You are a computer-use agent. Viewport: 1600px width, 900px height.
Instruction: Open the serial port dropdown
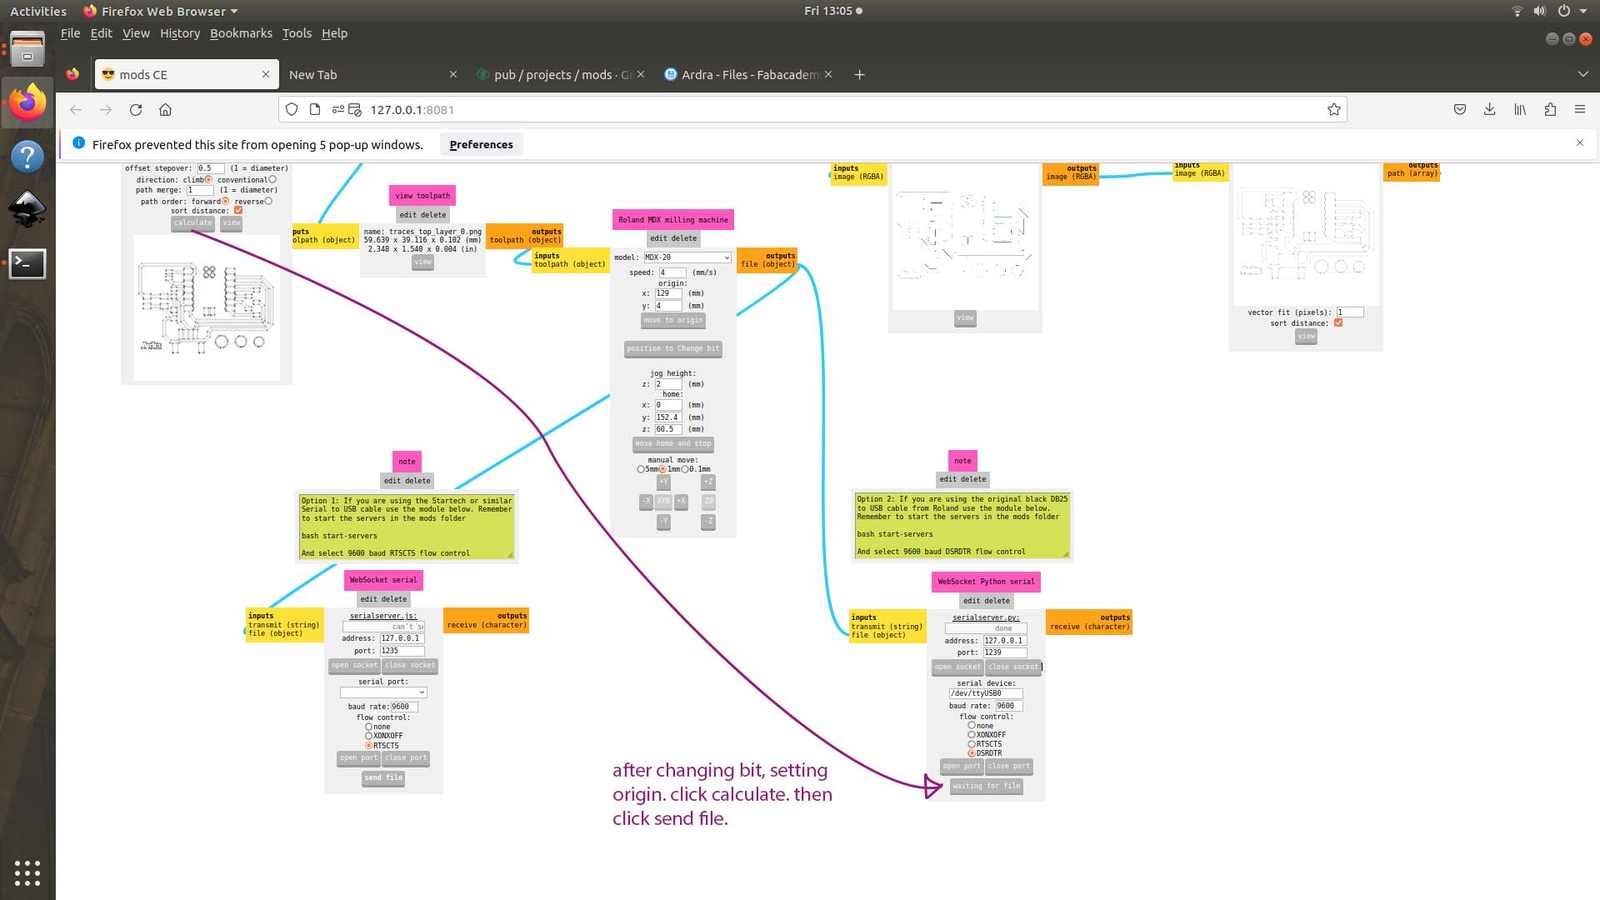pos(383,692)
